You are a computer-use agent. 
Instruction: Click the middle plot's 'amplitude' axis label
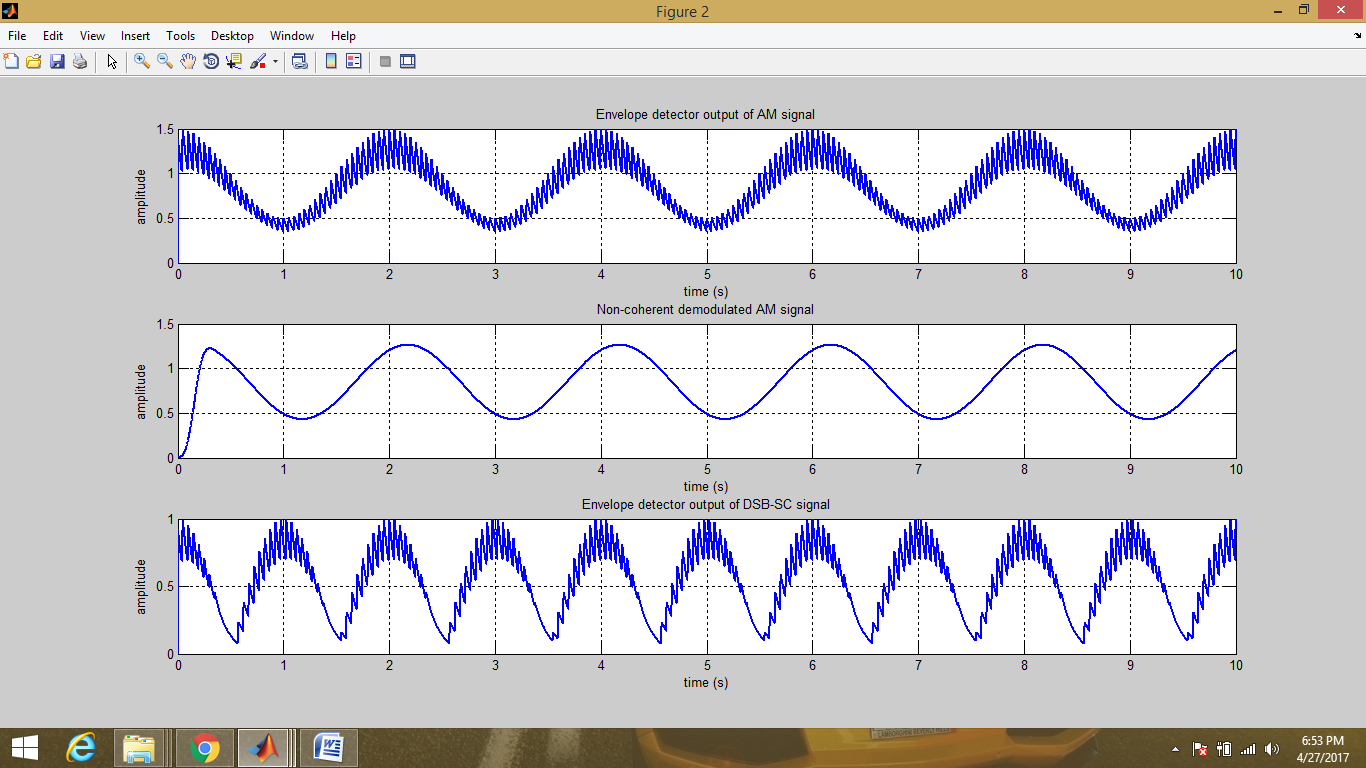[141, 392]
